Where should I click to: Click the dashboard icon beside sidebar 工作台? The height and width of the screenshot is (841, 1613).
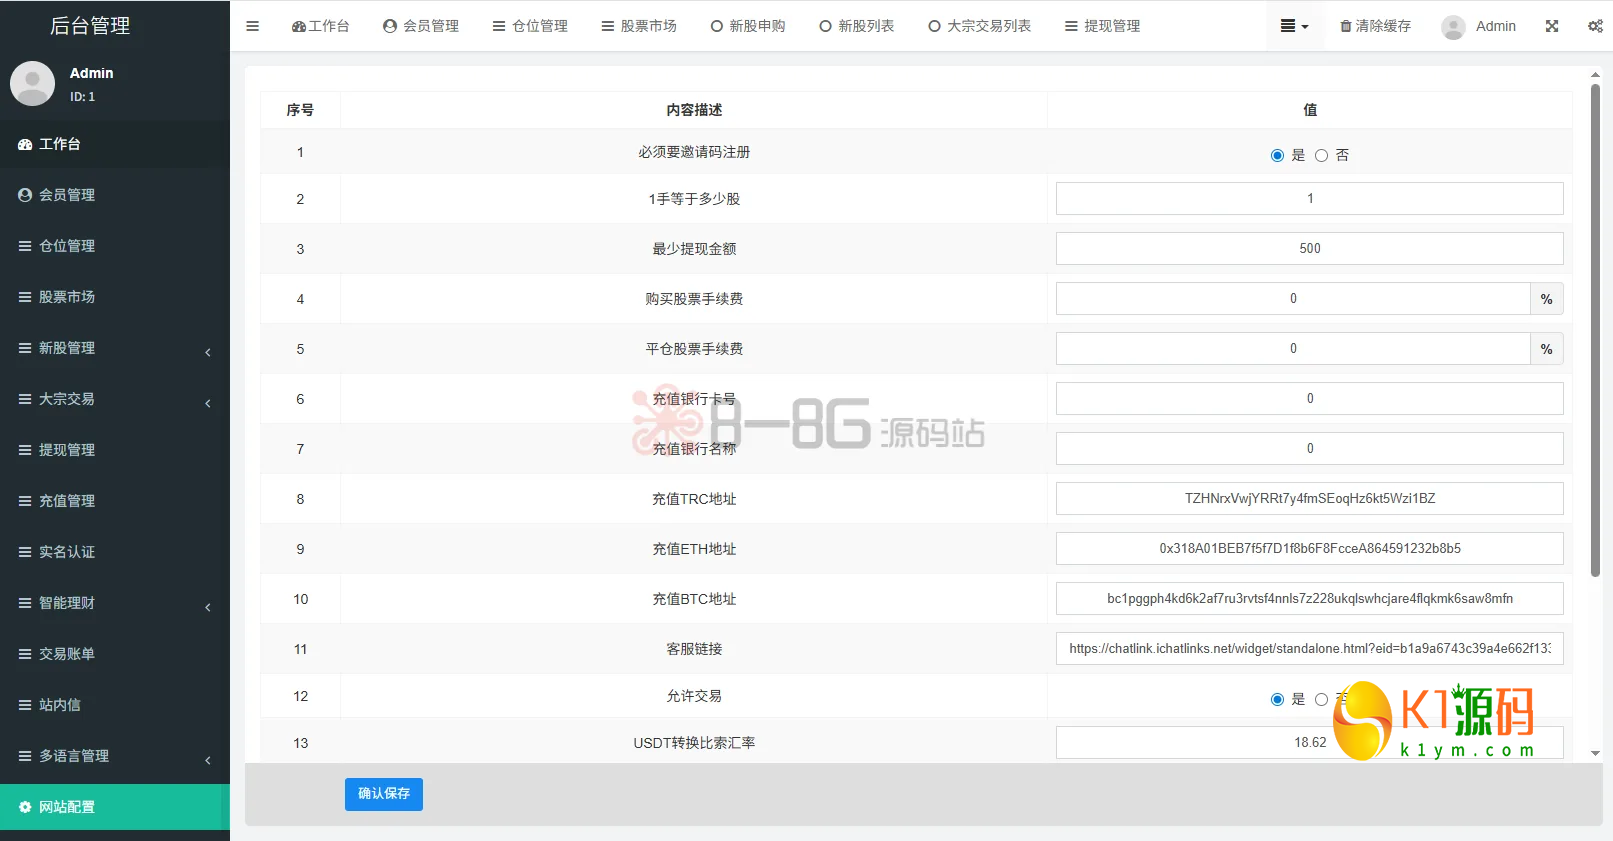point(25,144)
